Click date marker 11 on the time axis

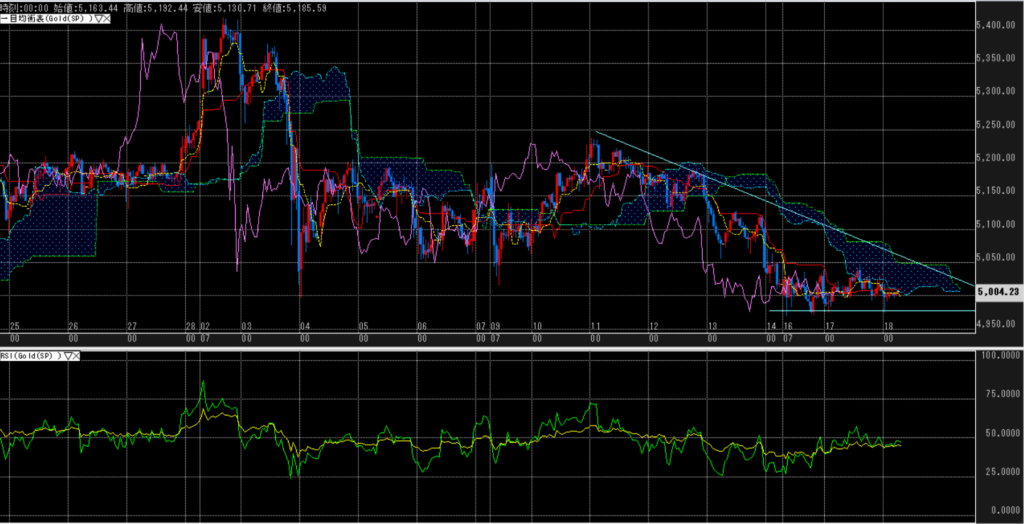594,327
